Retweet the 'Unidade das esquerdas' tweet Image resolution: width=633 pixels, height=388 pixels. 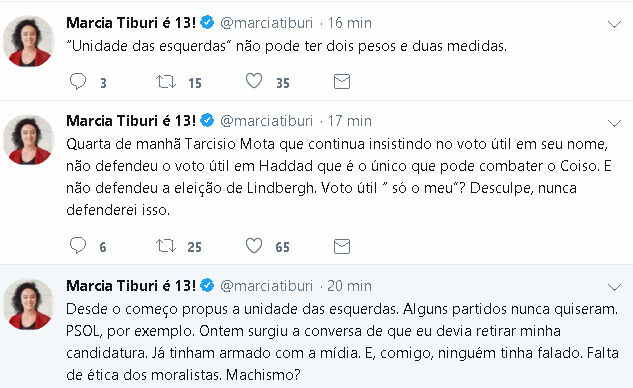[166, 82]
